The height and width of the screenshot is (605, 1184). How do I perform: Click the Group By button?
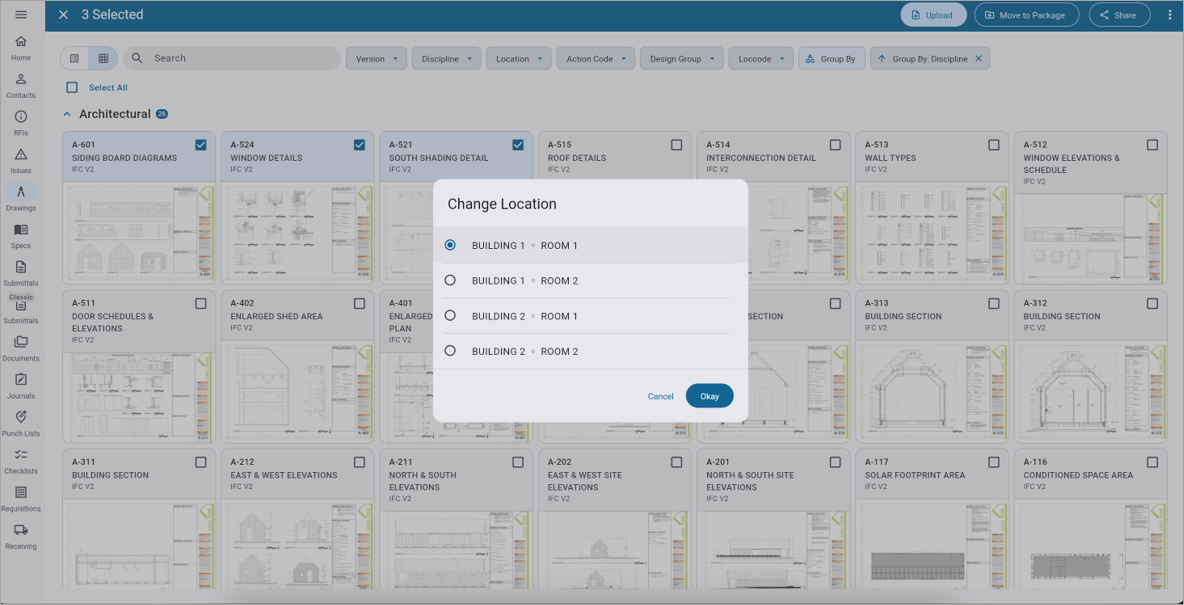tap(831, 59)
